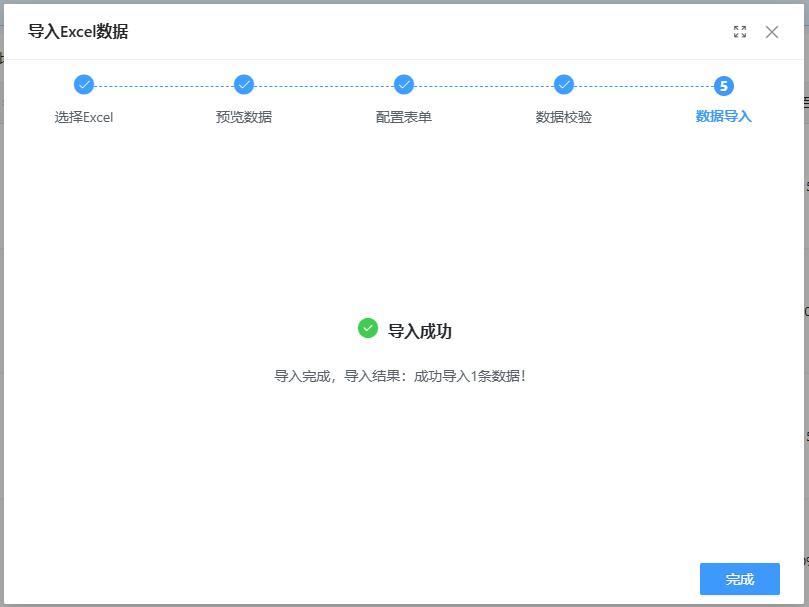The image size is (809, 607).
Task: Select the 数据校验 step label
Action: [x=564, y=117]
